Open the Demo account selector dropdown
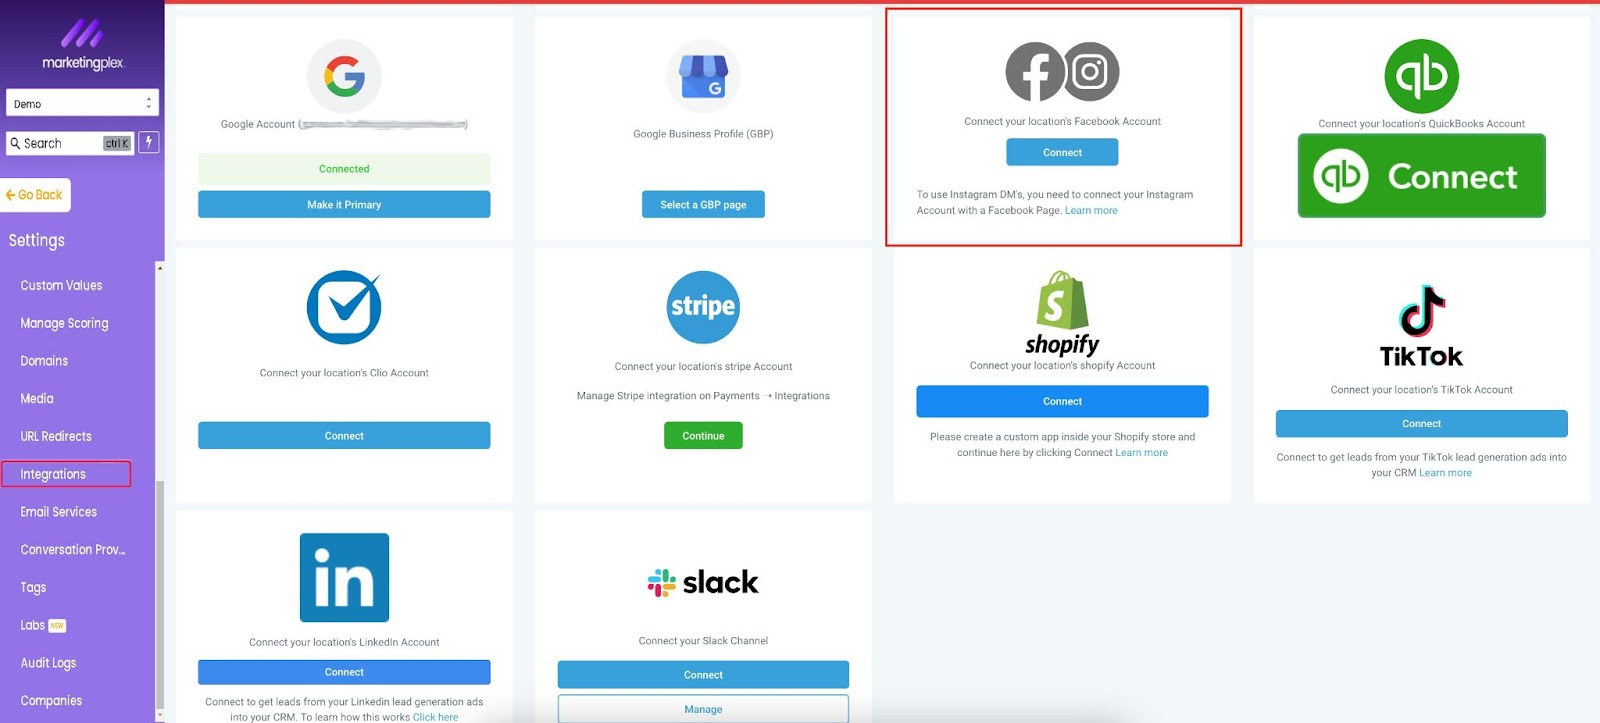The width and height of the screenshot is (1600, 723). pyautogui.click(x=82, y=103)
